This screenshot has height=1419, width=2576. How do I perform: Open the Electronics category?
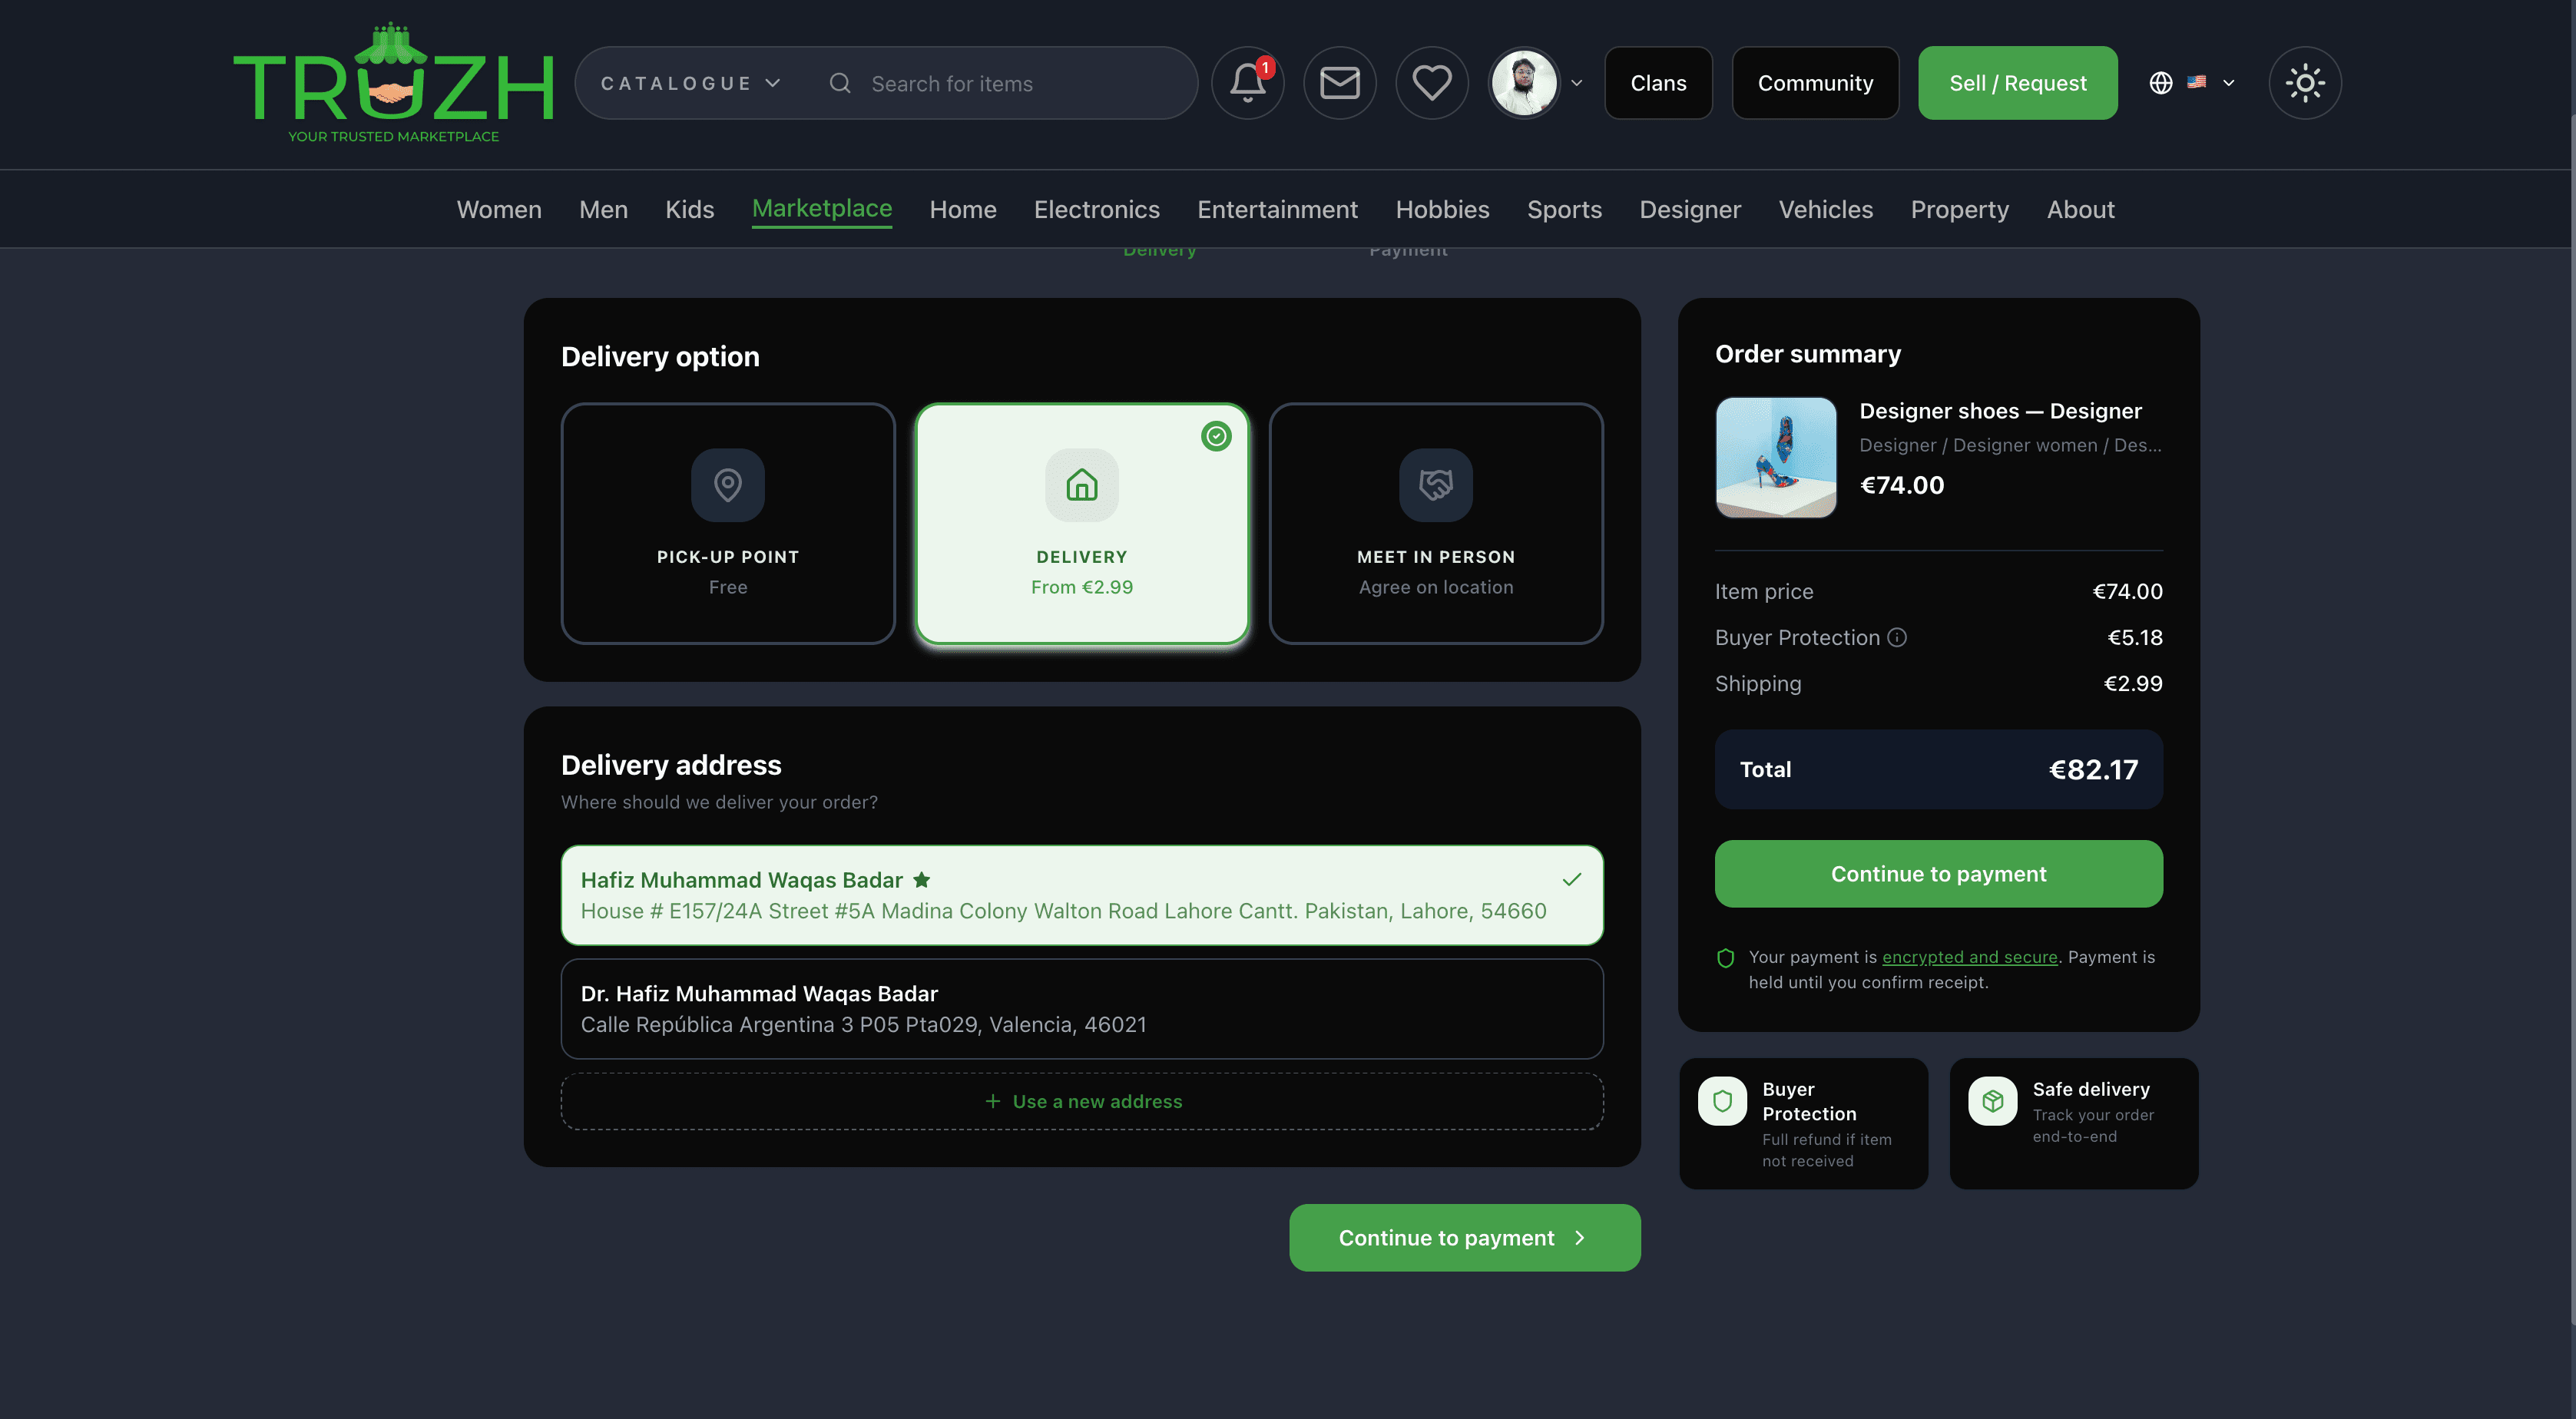coord(1097,209)
